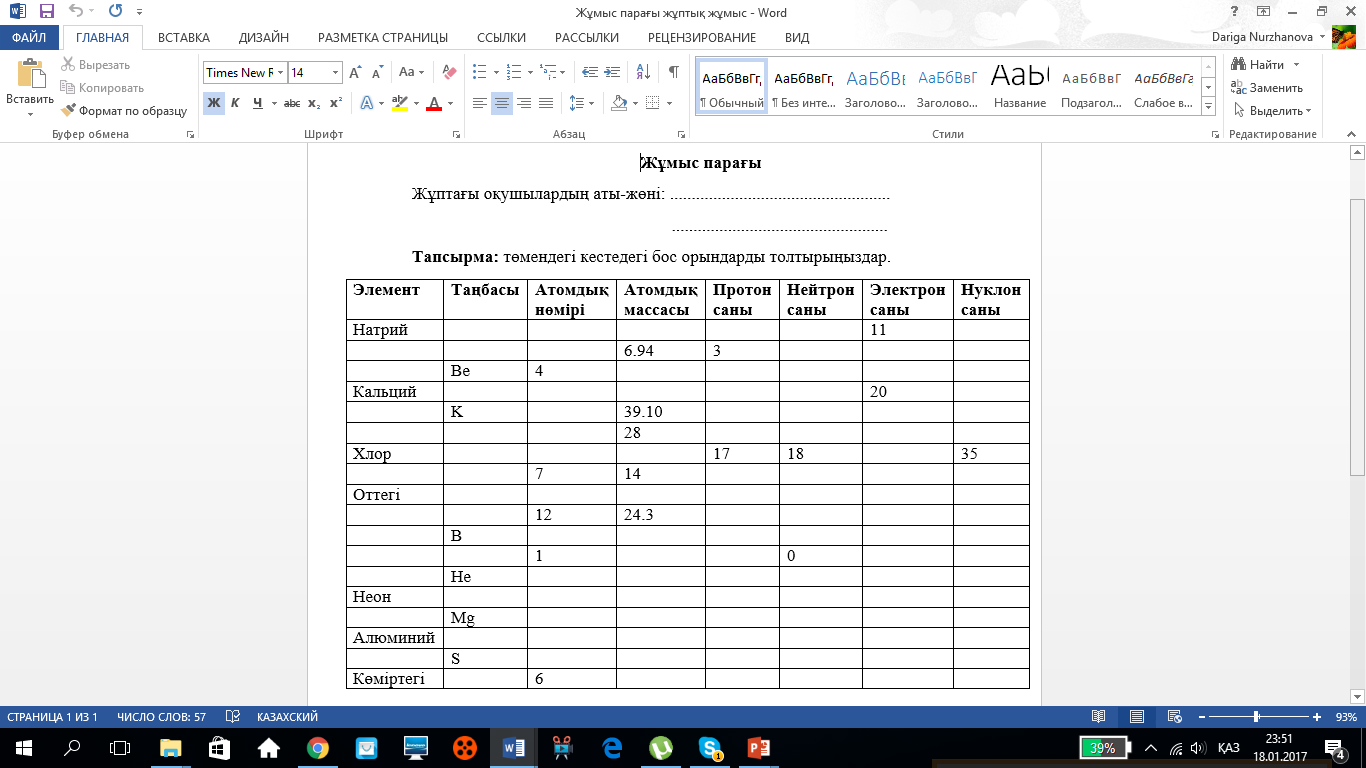Redo the last action
Image resolution: width=1366 pixels, height=768 pixels.
click(115, 13)
